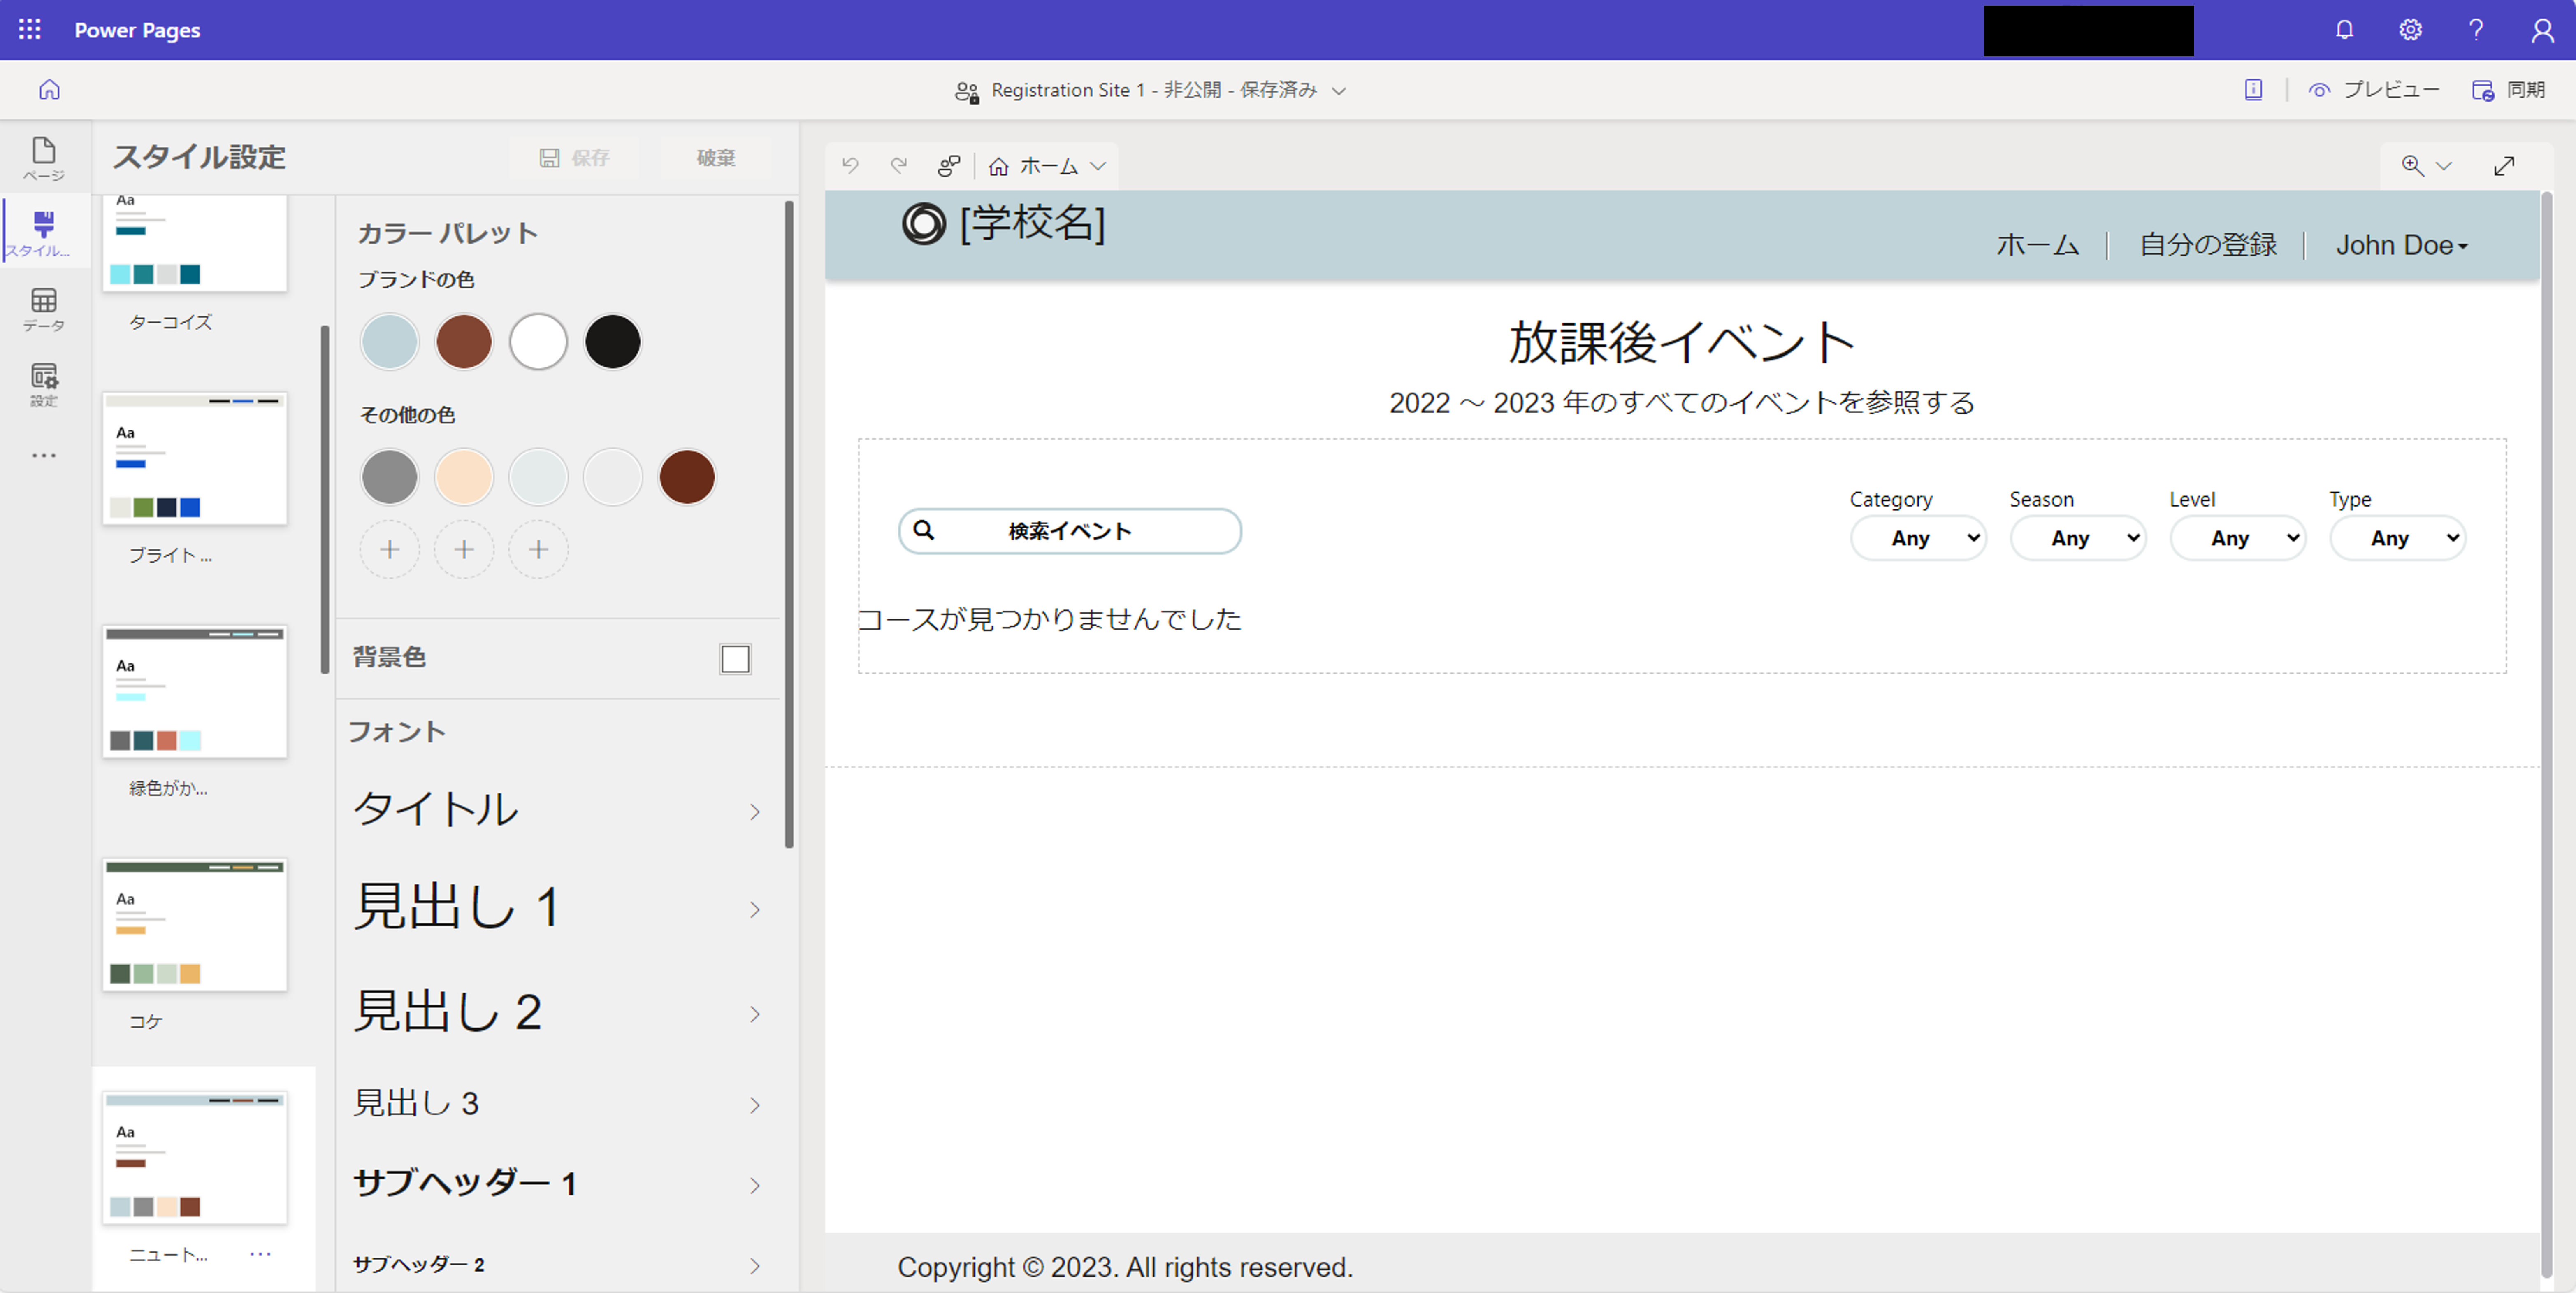Image resolution: width=2576 pixels, height=1293 pixels.
Task: Open notifications bell icon
Action: [2344, 30]
